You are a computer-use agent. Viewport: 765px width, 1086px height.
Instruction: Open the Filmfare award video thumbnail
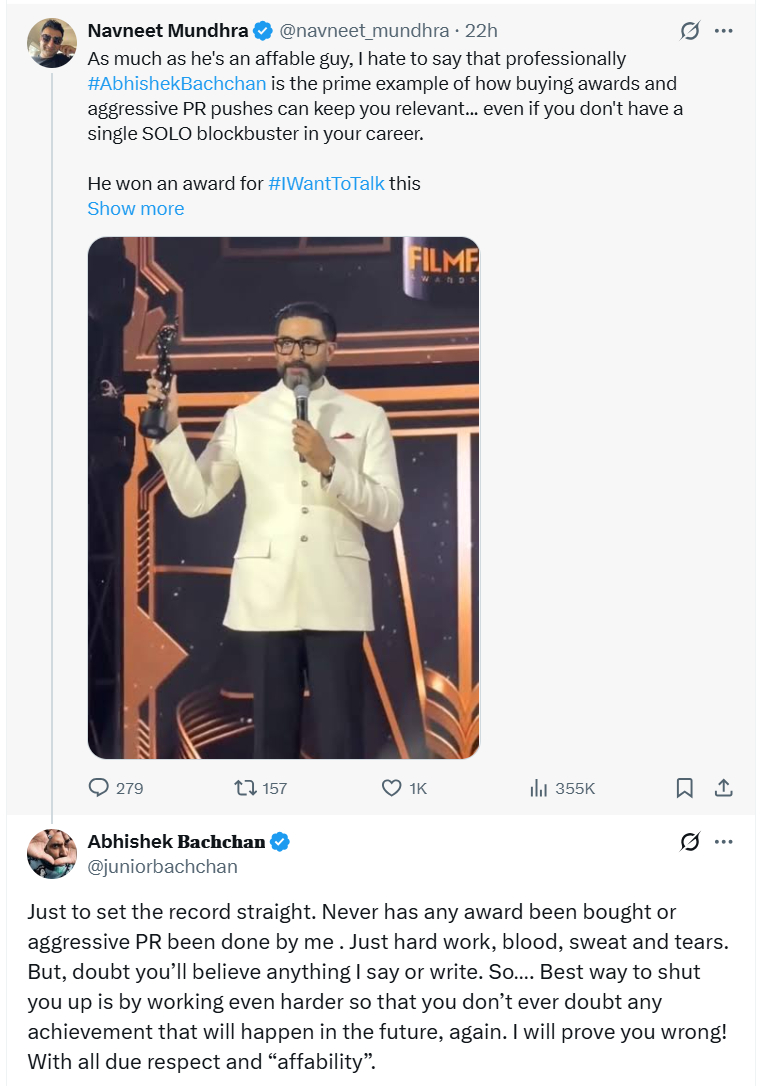point(284,497)
